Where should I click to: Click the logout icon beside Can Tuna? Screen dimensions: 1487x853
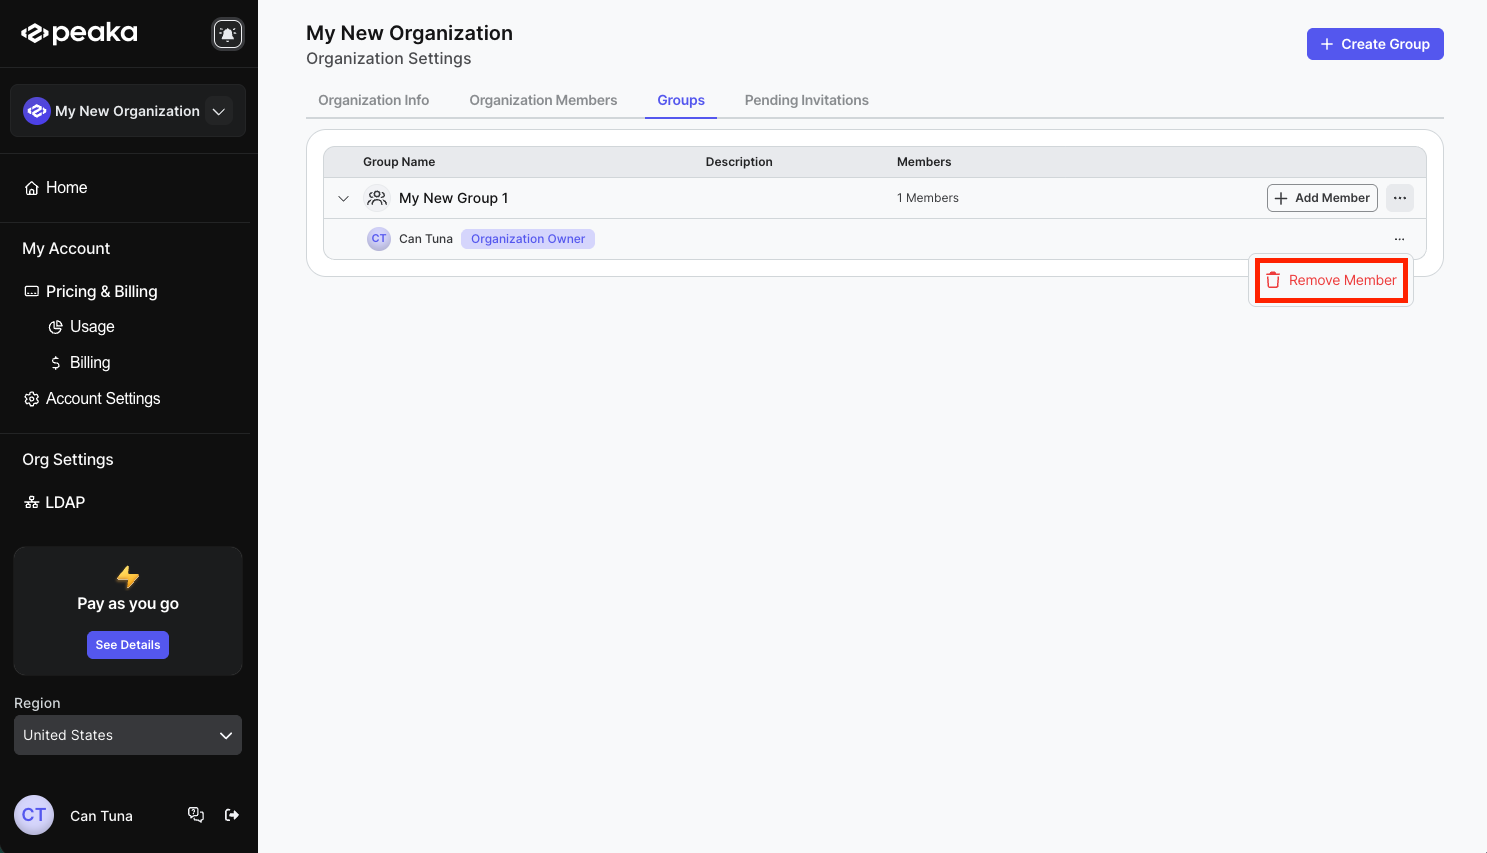click(x=232, y=815)
